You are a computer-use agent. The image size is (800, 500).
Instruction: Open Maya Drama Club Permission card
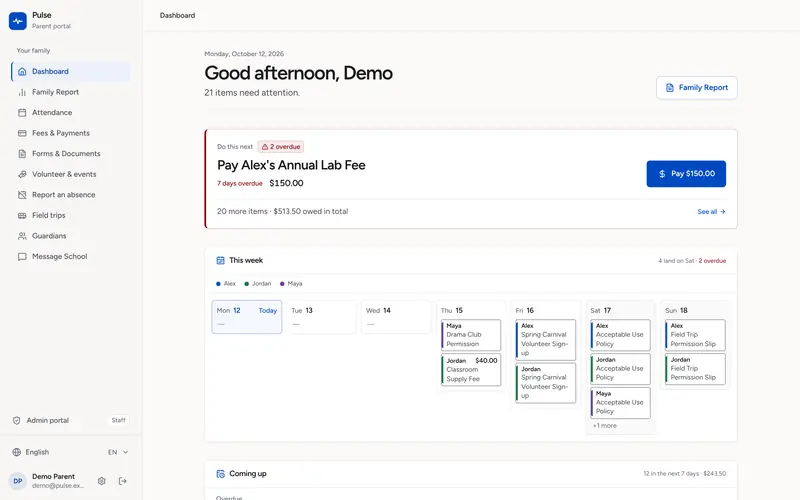[x=471, y=335]
